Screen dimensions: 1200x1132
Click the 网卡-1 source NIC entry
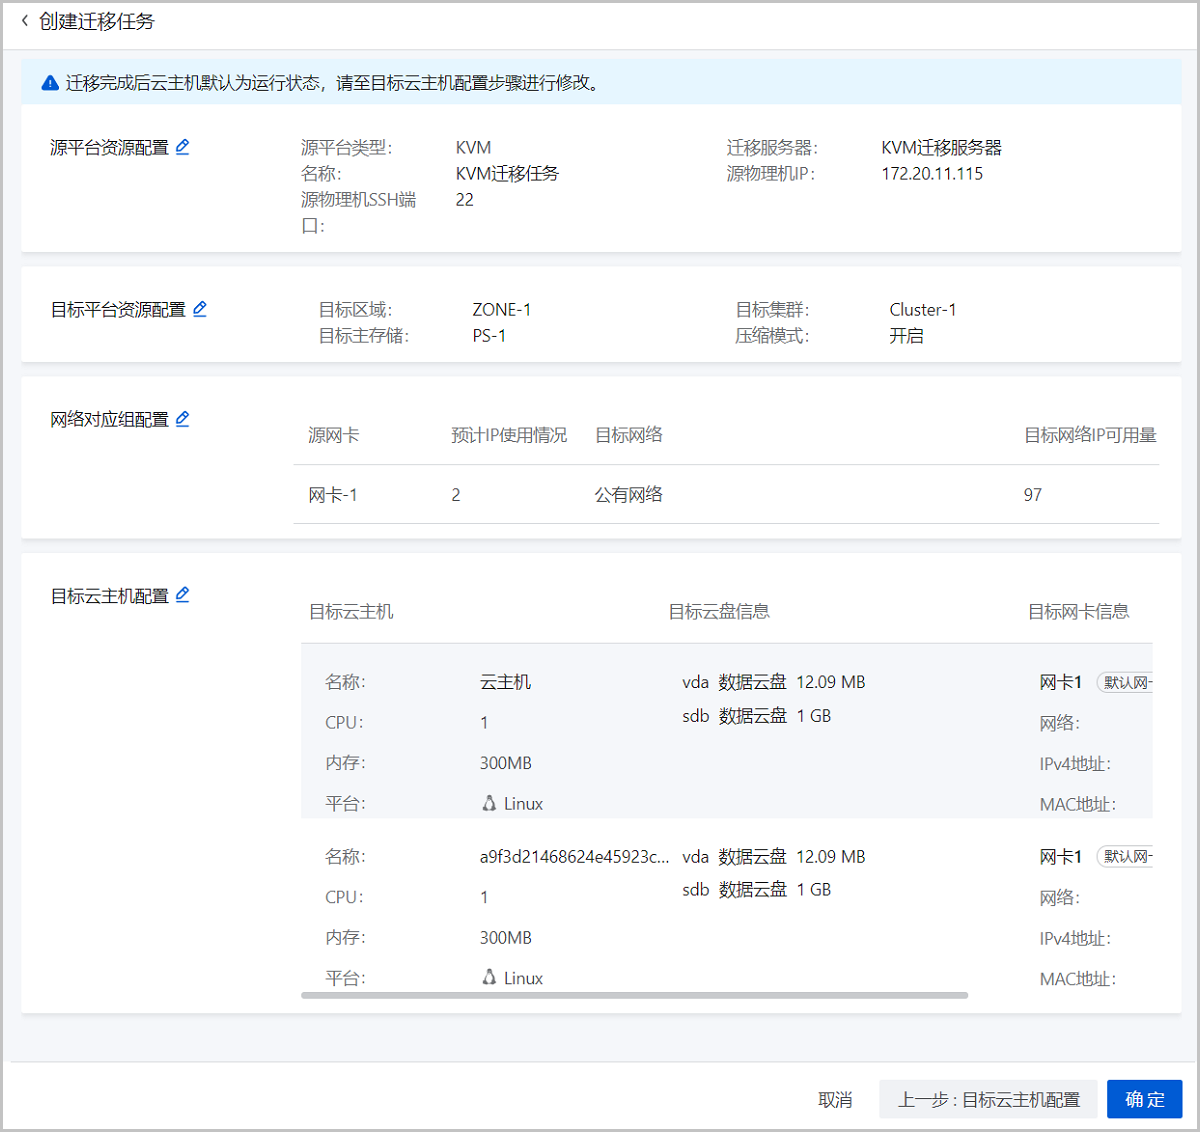click(x=334, y=494)
